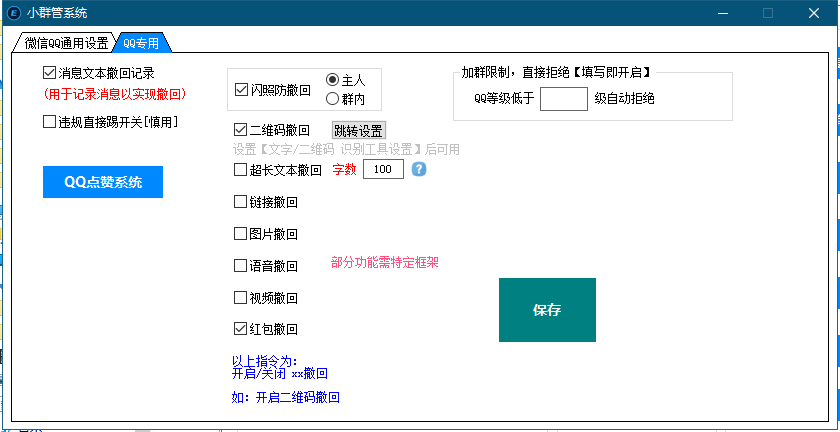Image resolution: width=840 pixels, height=432 pixels.
Task: Click the green 保存 button
Action: tap(547, 310)
